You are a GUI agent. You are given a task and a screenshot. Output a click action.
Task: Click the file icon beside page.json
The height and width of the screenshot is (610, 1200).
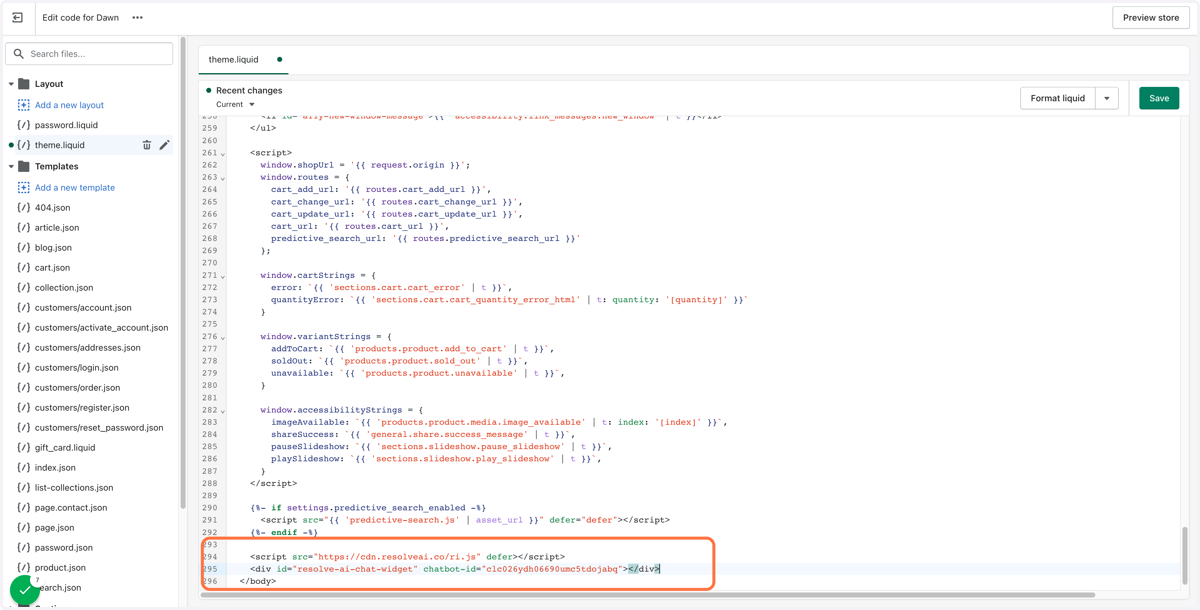click(24, 527)
